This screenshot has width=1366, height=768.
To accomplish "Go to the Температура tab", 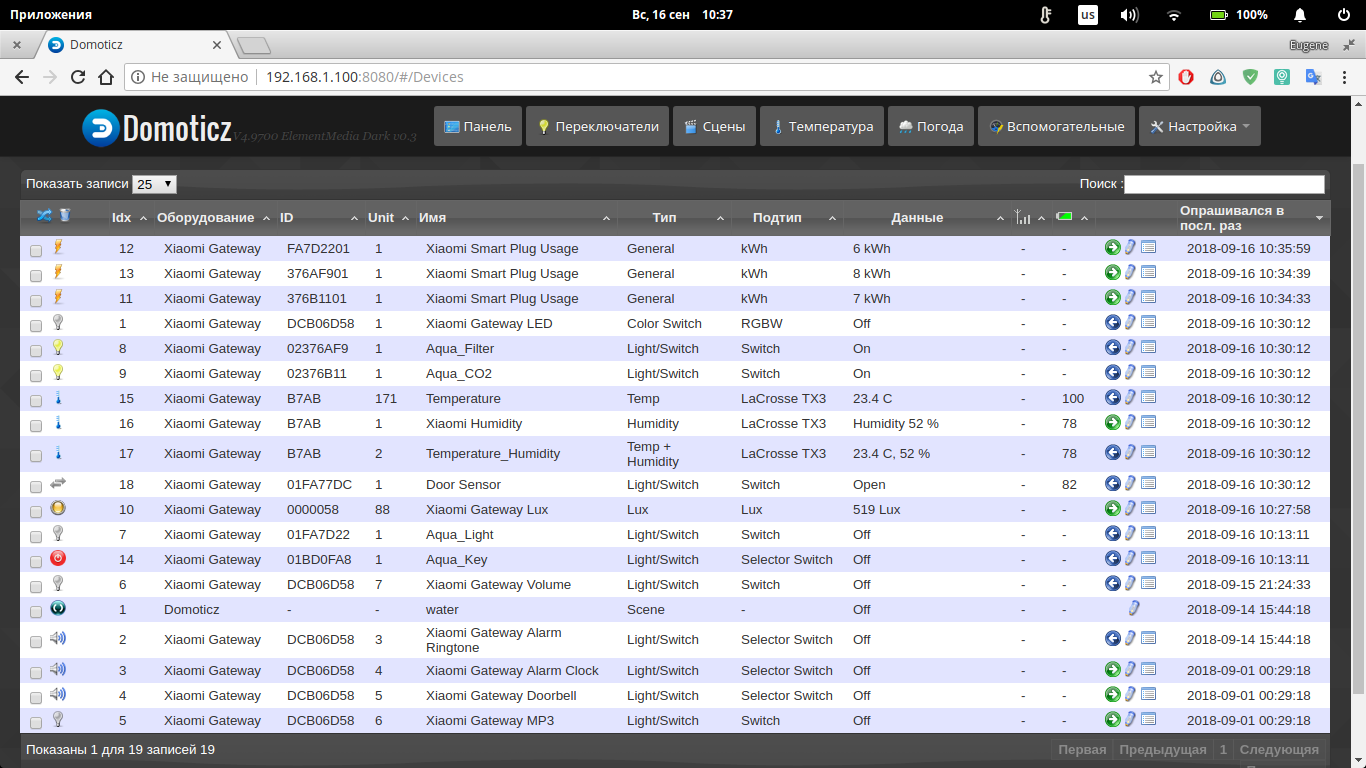I will (821, 127).
